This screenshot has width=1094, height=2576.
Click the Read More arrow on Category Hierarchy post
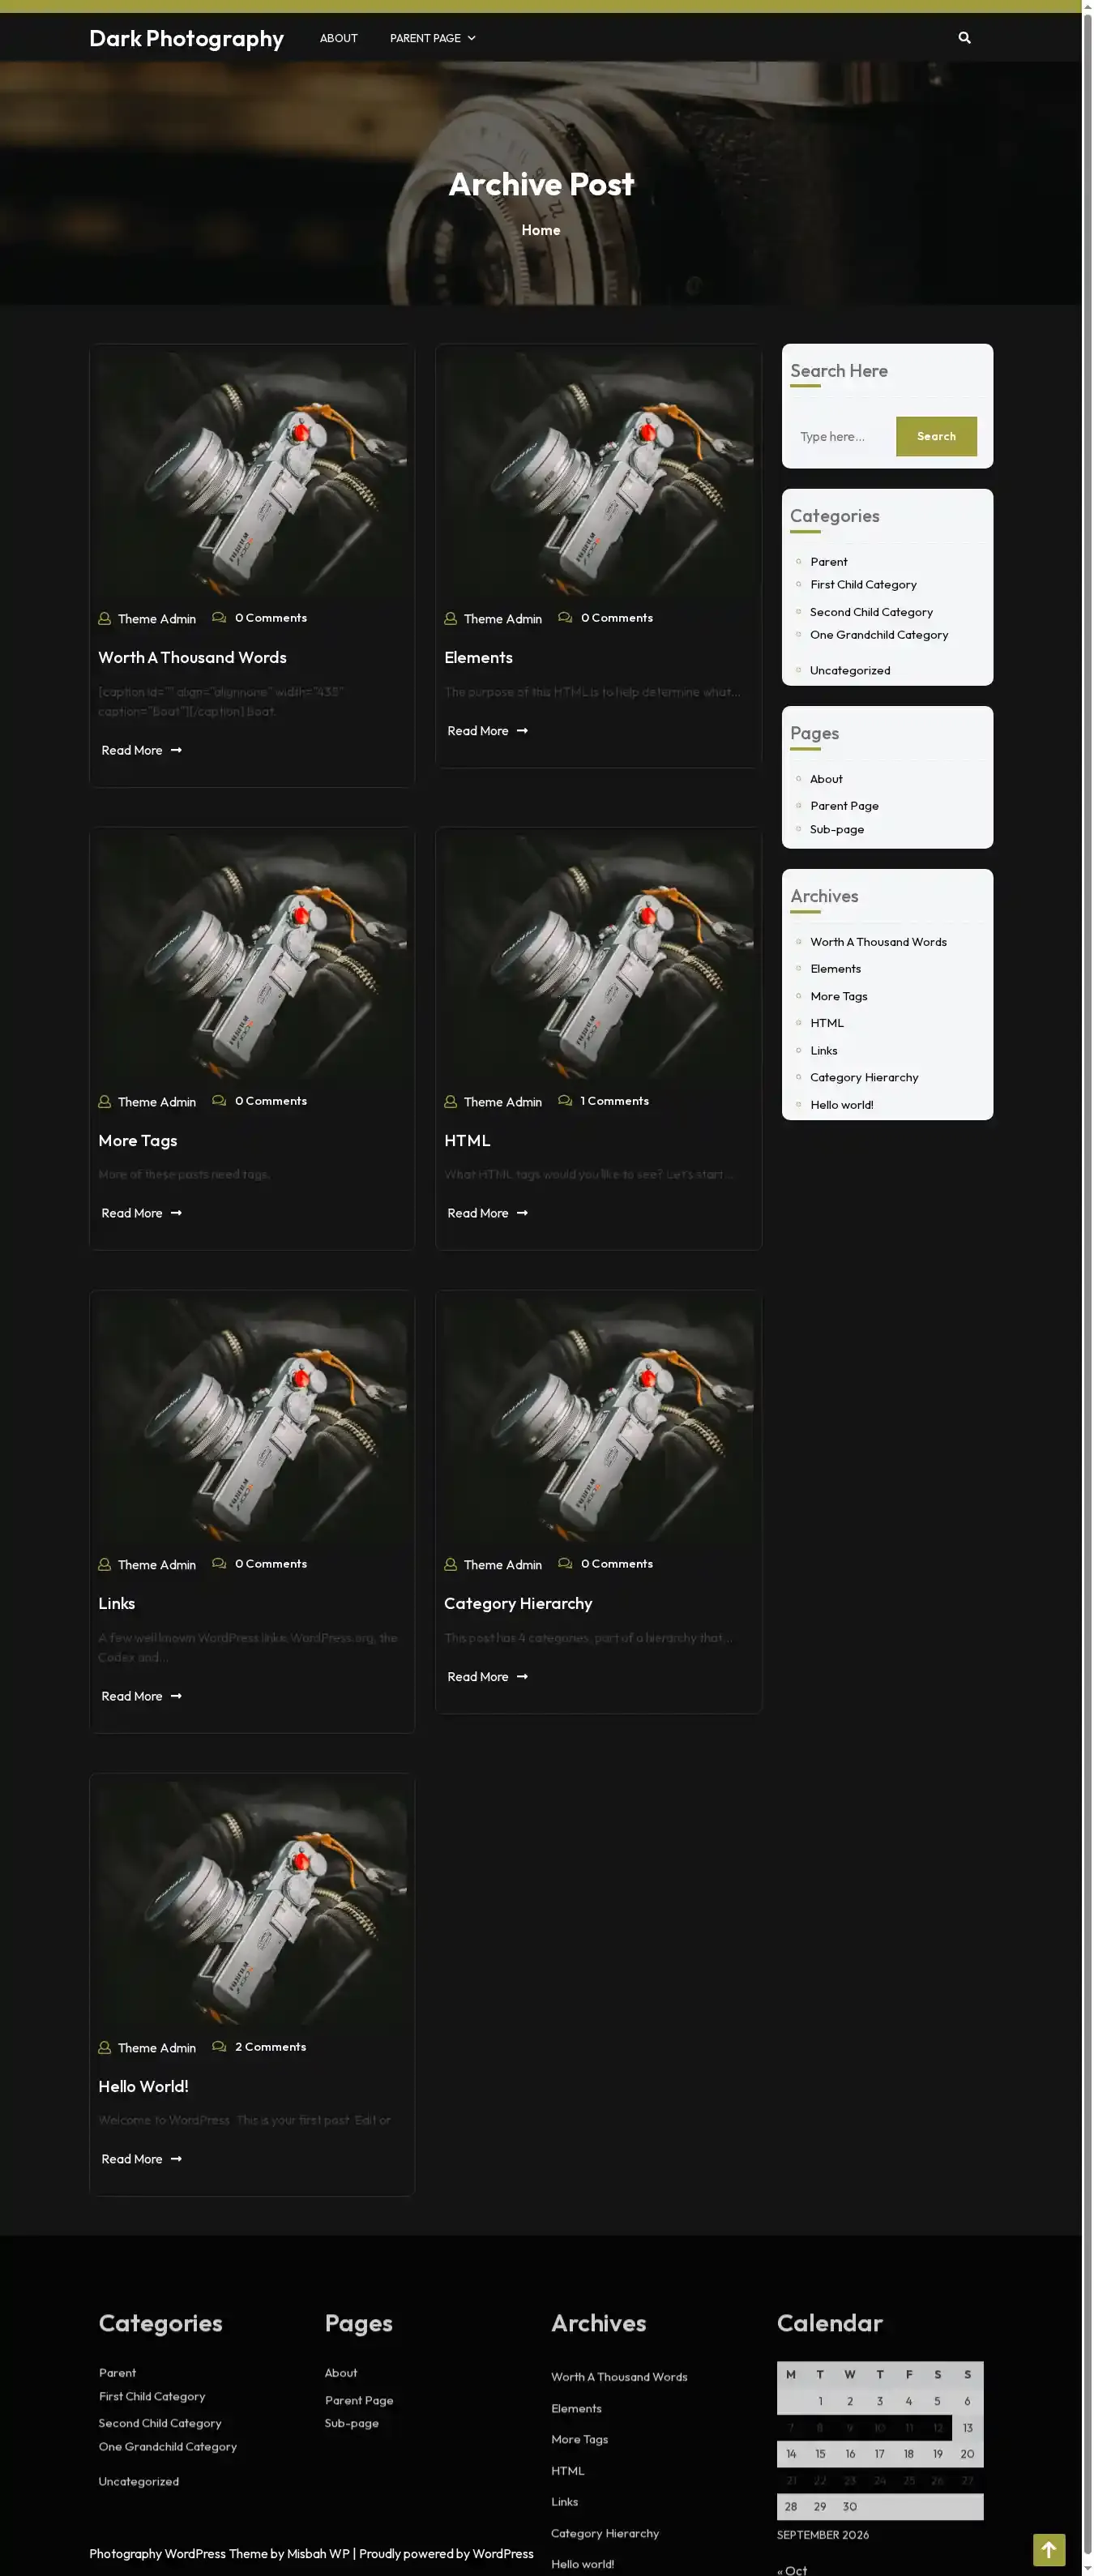point(522,1677)
